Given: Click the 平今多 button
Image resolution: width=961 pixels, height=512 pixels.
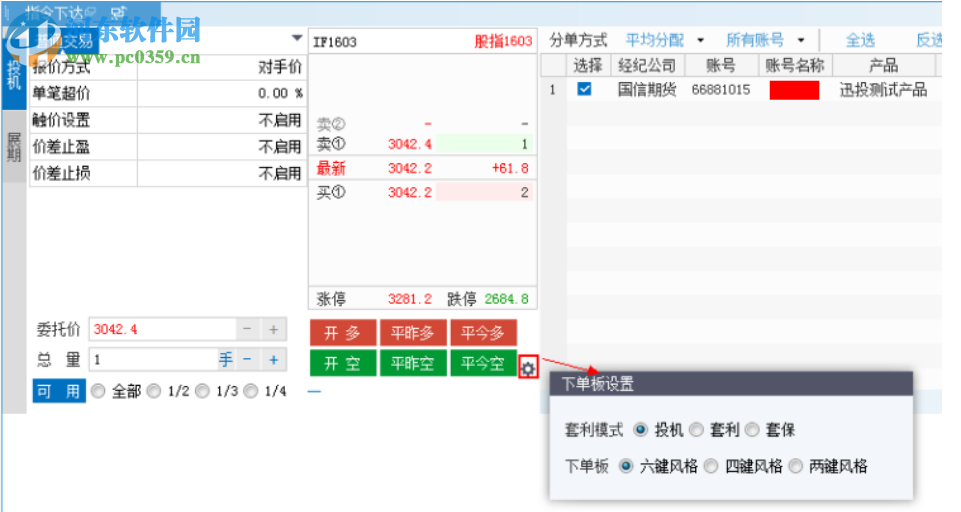Looking at the screenshot, I should click(x=483, y=333).
